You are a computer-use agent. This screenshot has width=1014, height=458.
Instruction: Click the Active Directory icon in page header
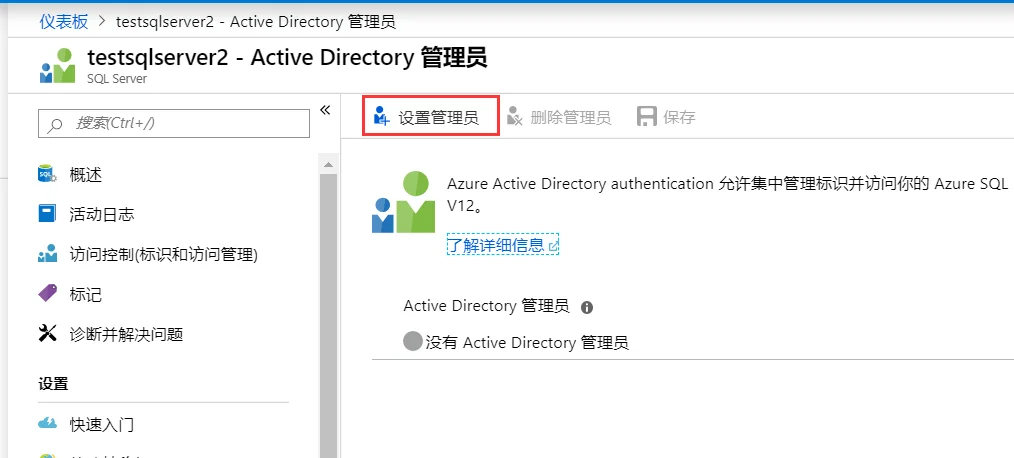click(58, 65)
